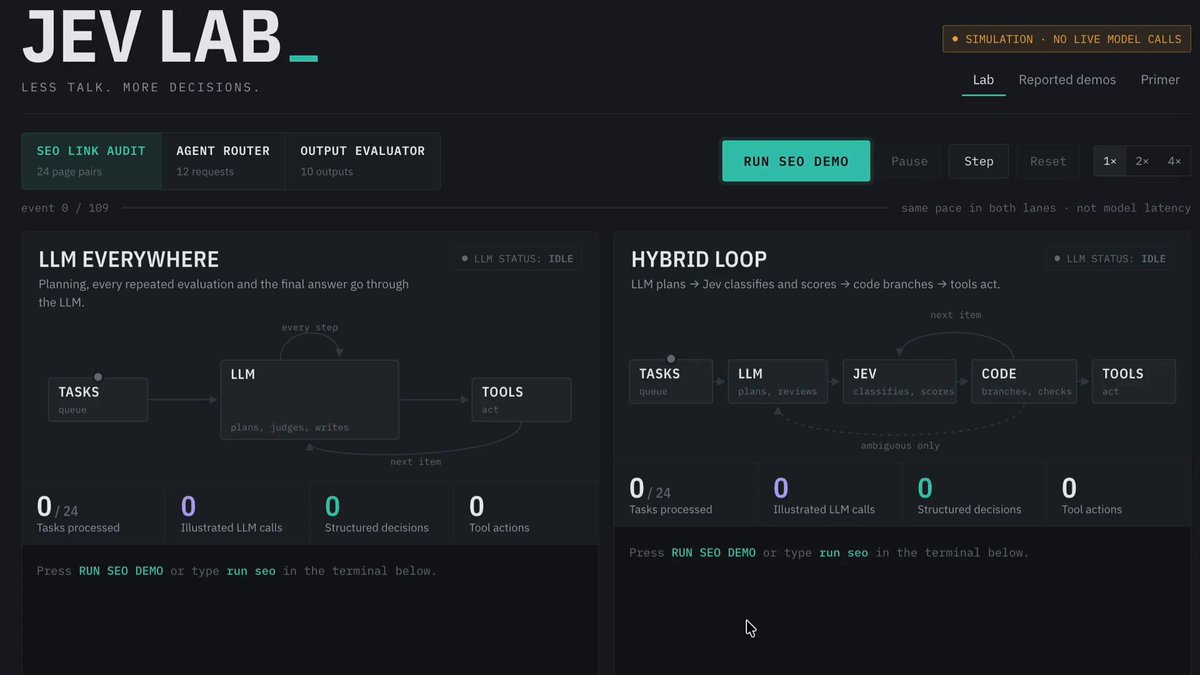Viewport: 1200px width, 675px height.
Task: Set playback speed to 4×
Action: [x=1174, y=161]
